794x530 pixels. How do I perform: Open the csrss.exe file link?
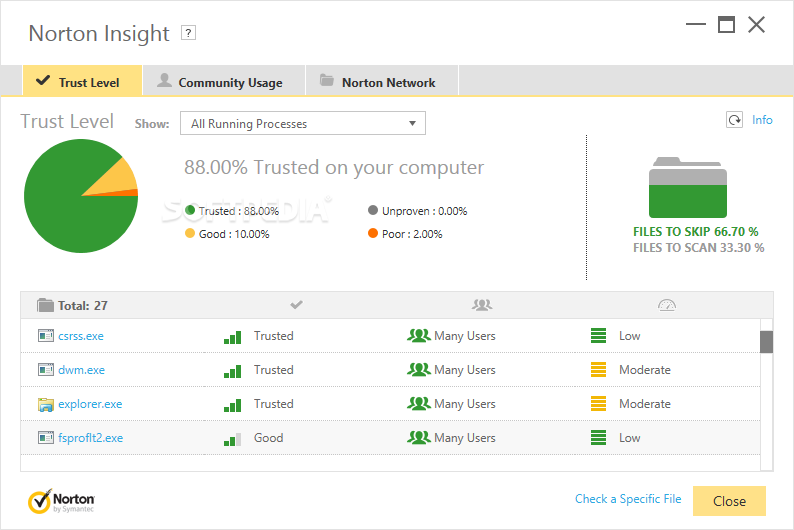click(x=81, y=336)
